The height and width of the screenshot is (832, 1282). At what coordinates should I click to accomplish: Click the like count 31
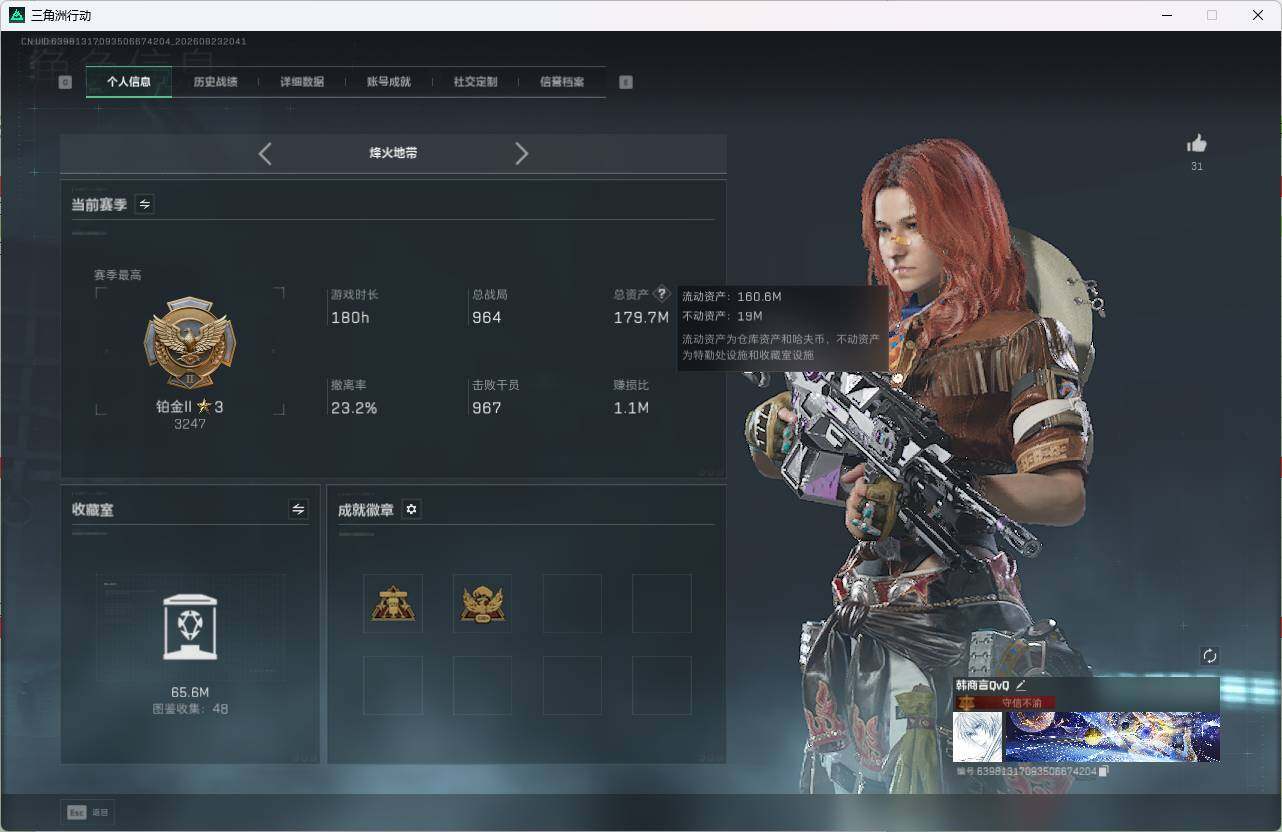pyautogui.click(x=1197, y=166)
